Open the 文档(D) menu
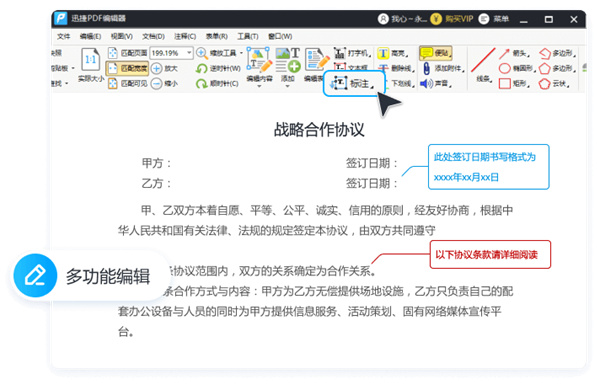 tap(153, 36)
